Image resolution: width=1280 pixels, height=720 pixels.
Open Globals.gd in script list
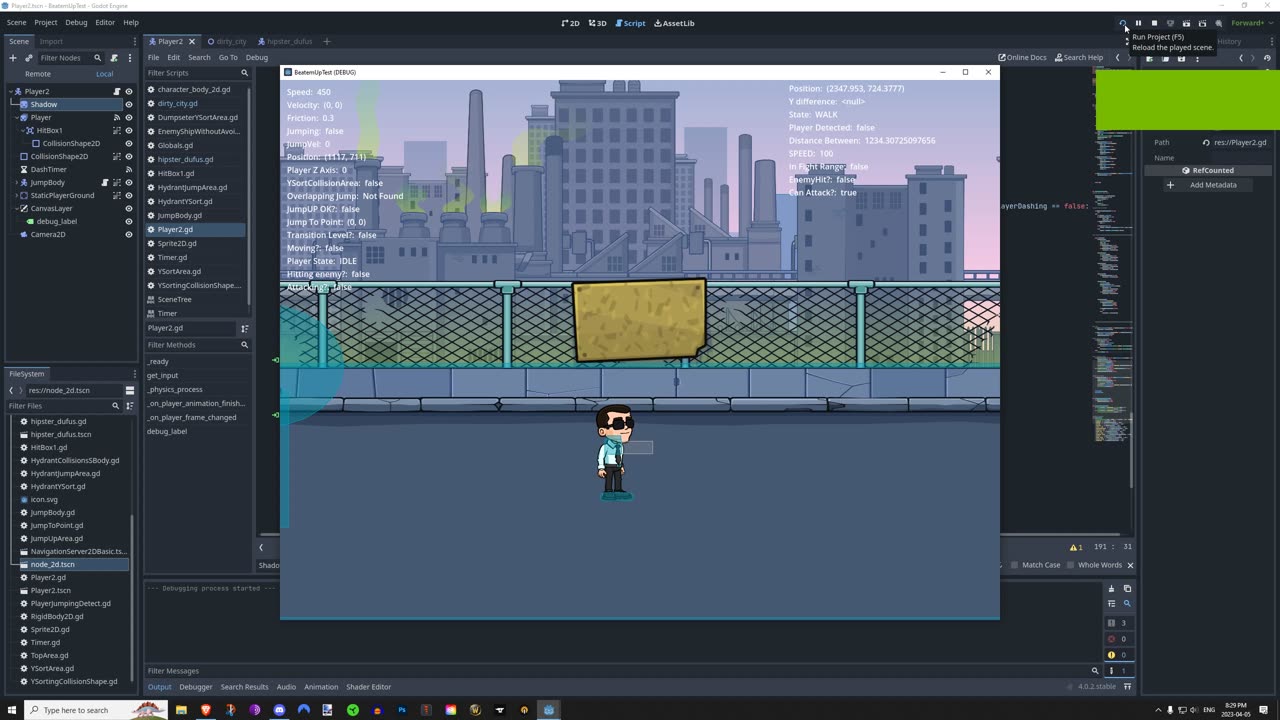(175, 145)
